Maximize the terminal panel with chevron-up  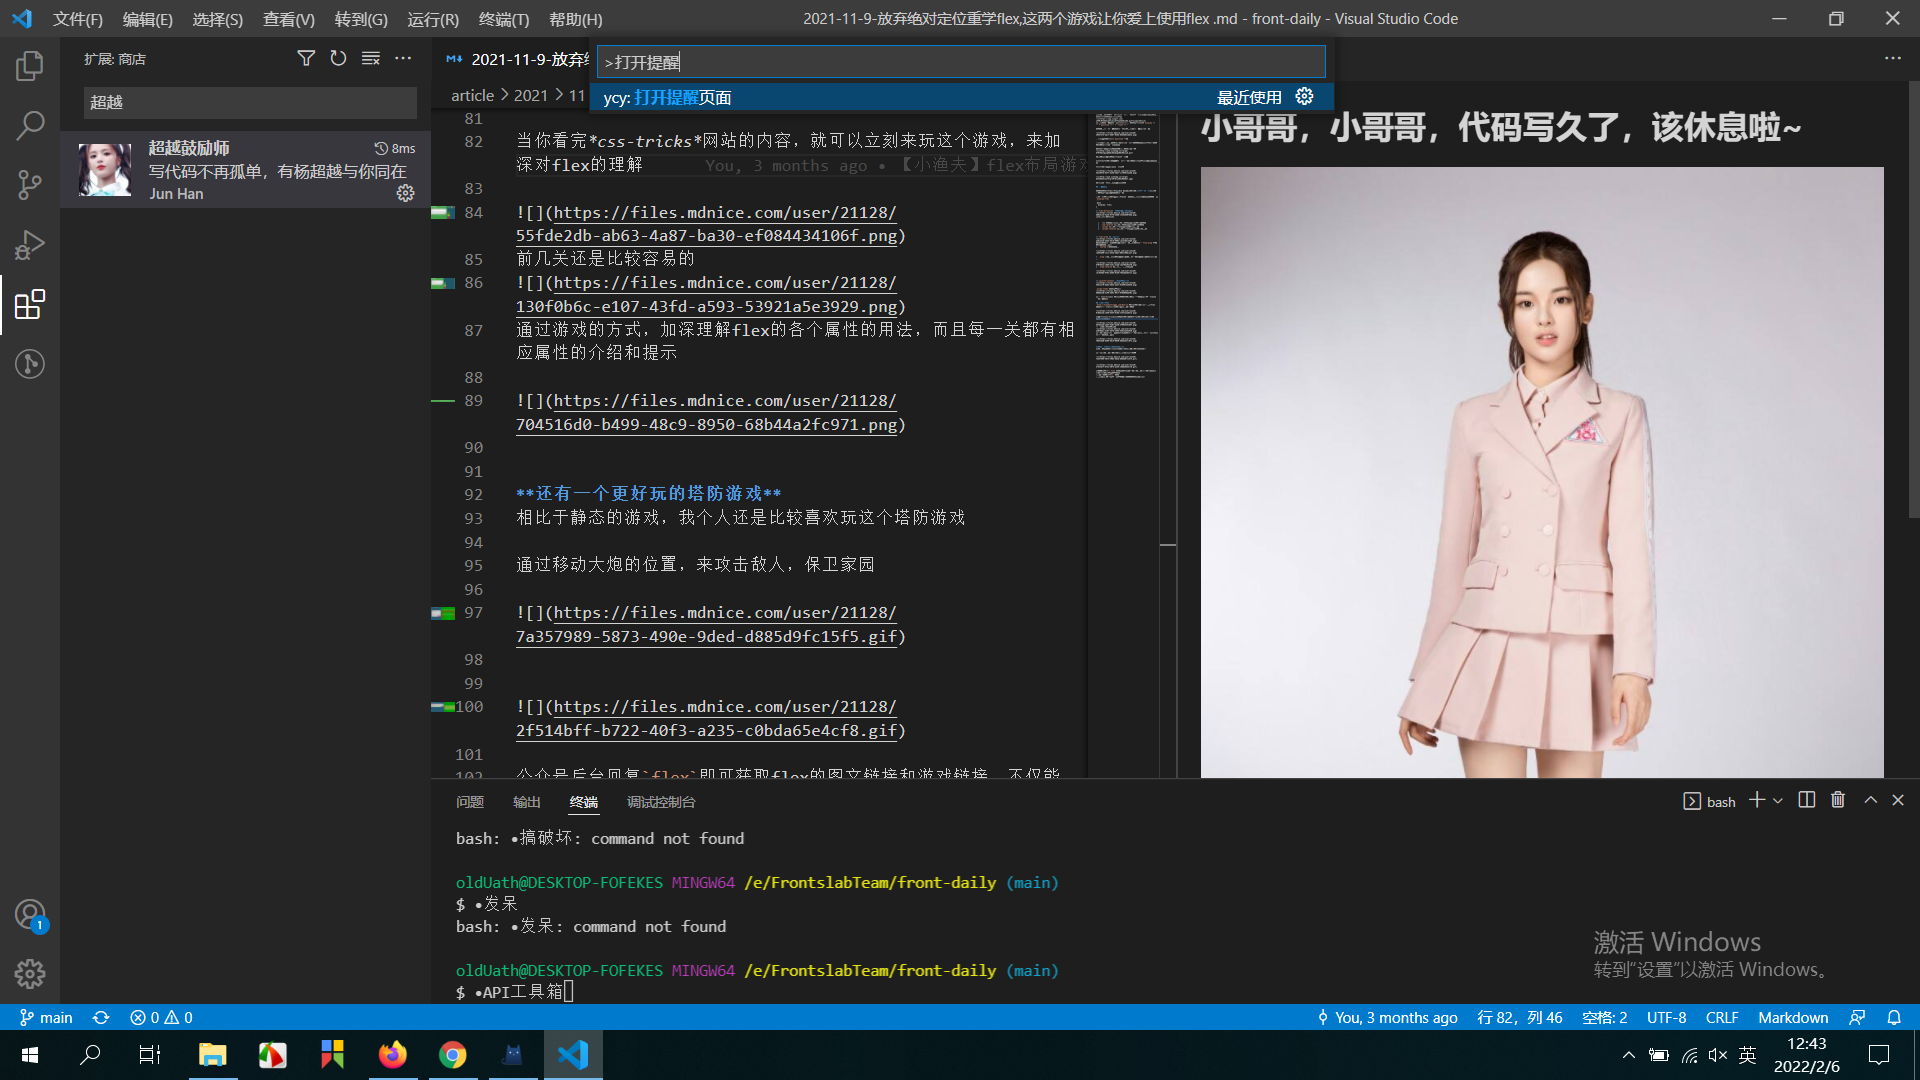[1870, 800]
